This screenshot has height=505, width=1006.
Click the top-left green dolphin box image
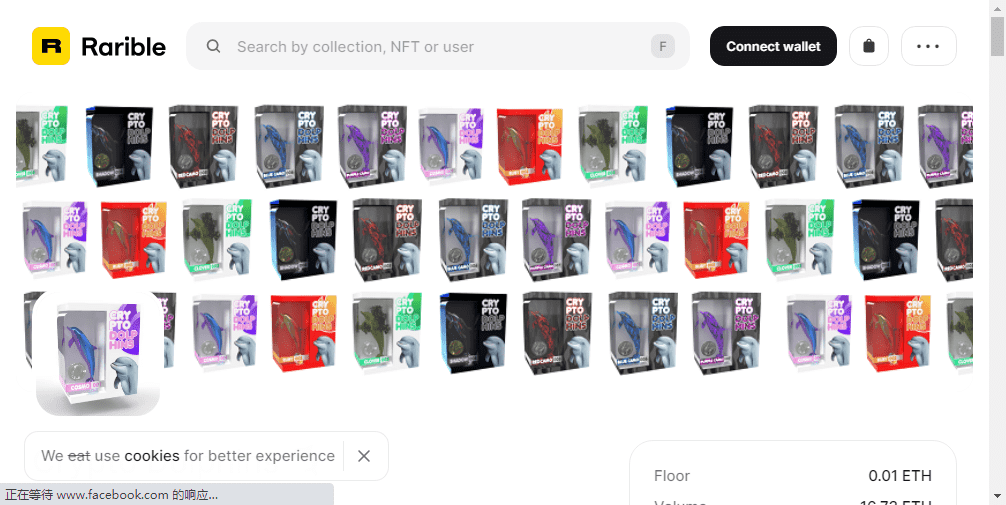point(41,143)
